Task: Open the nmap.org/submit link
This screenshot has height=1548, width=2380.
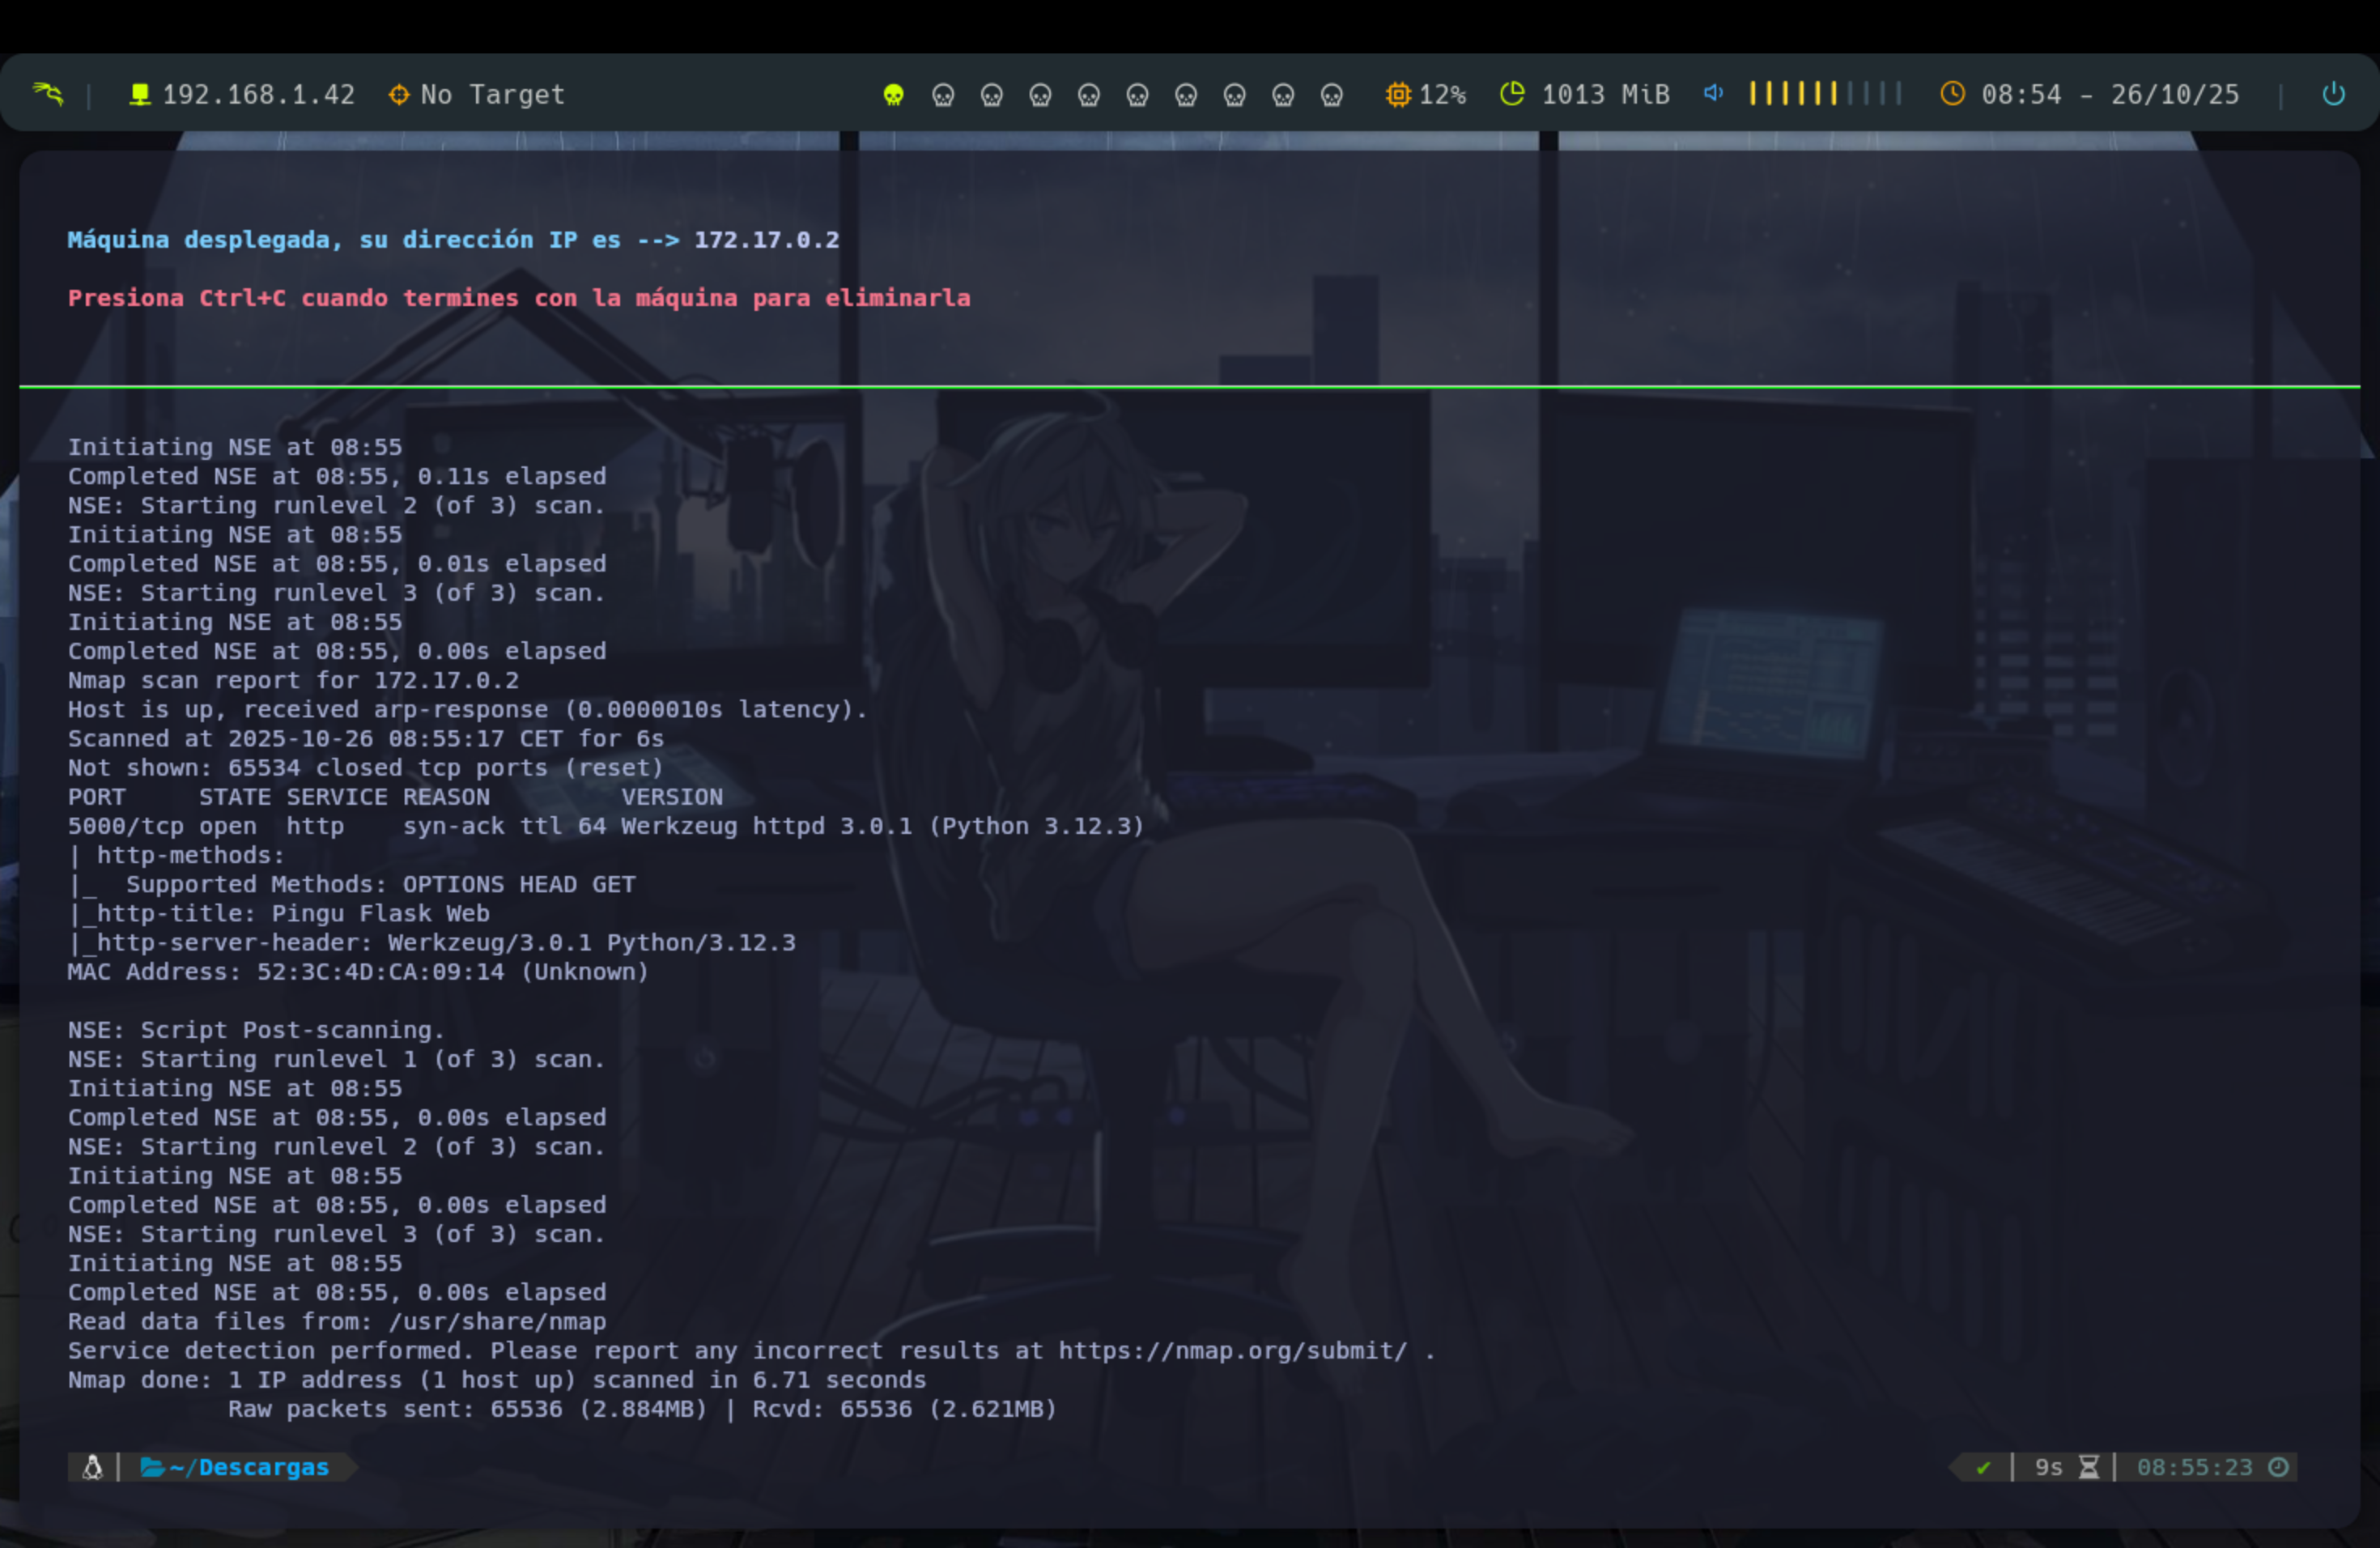Action: click(x=1232, y=1350)
